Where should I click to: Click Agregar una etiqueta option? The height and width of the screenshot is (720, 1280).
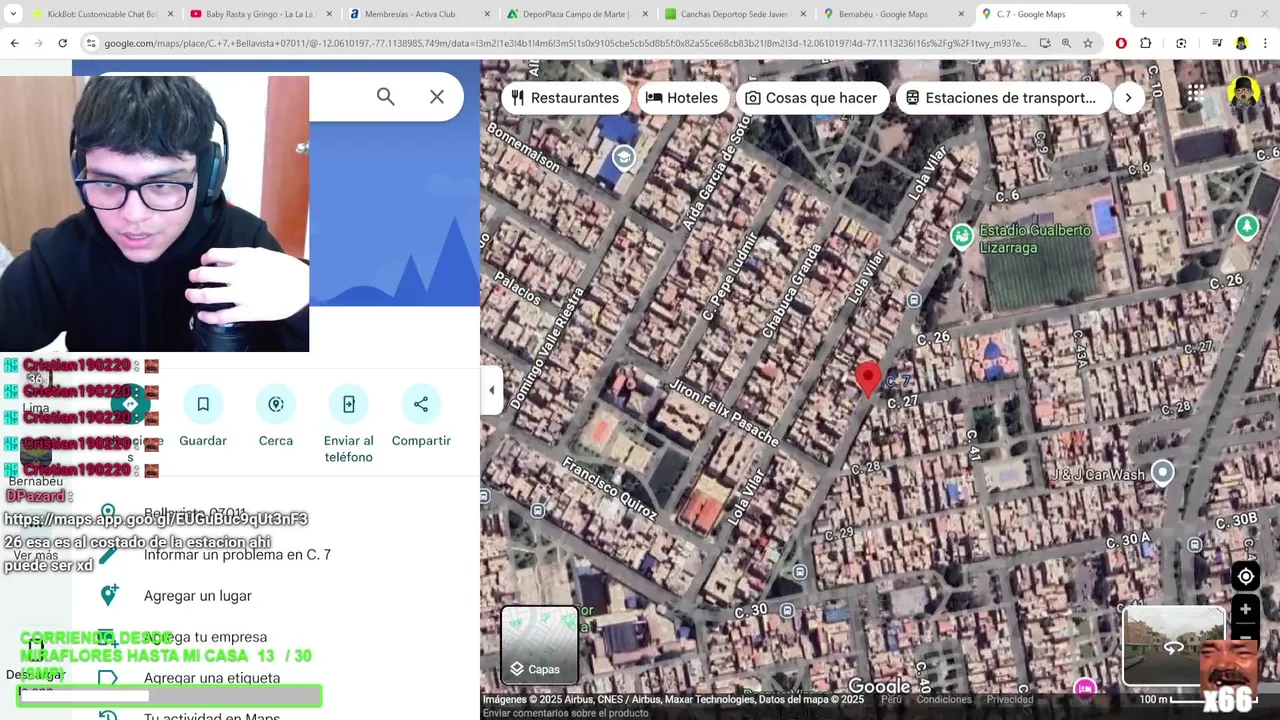pos(212,678)
